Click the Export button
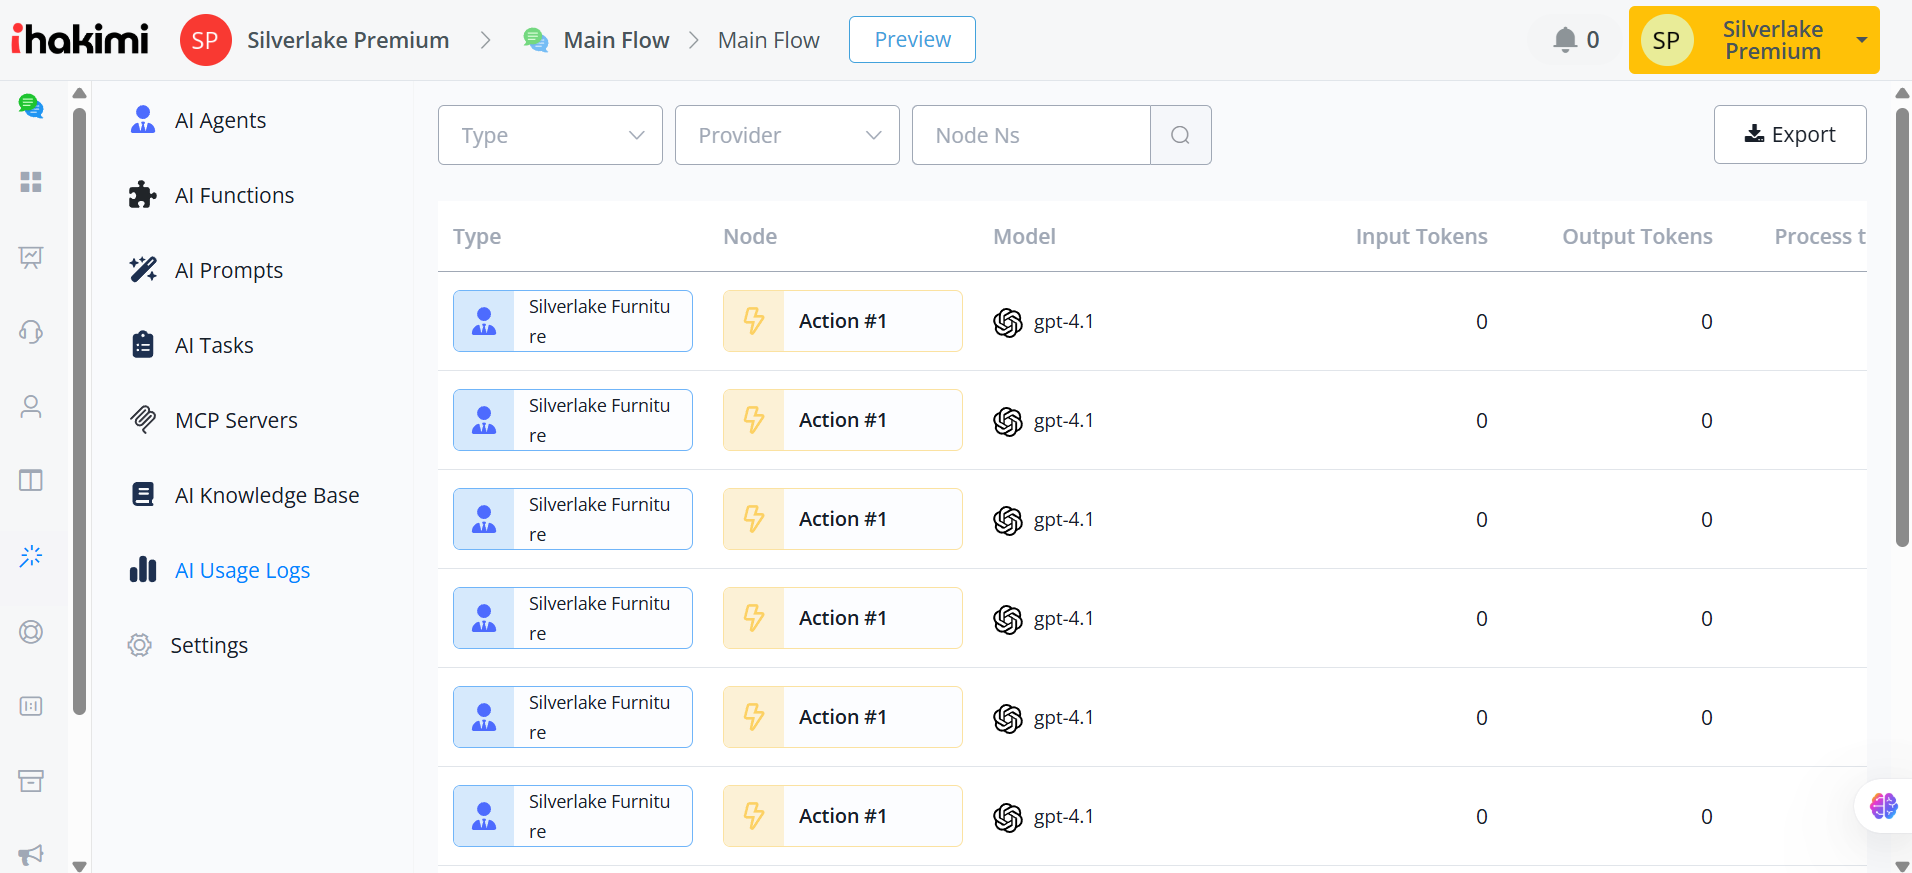Image resolution: width=1912 pixels, height=873 pixels. pyautogui.click(x=1790, y=134)
